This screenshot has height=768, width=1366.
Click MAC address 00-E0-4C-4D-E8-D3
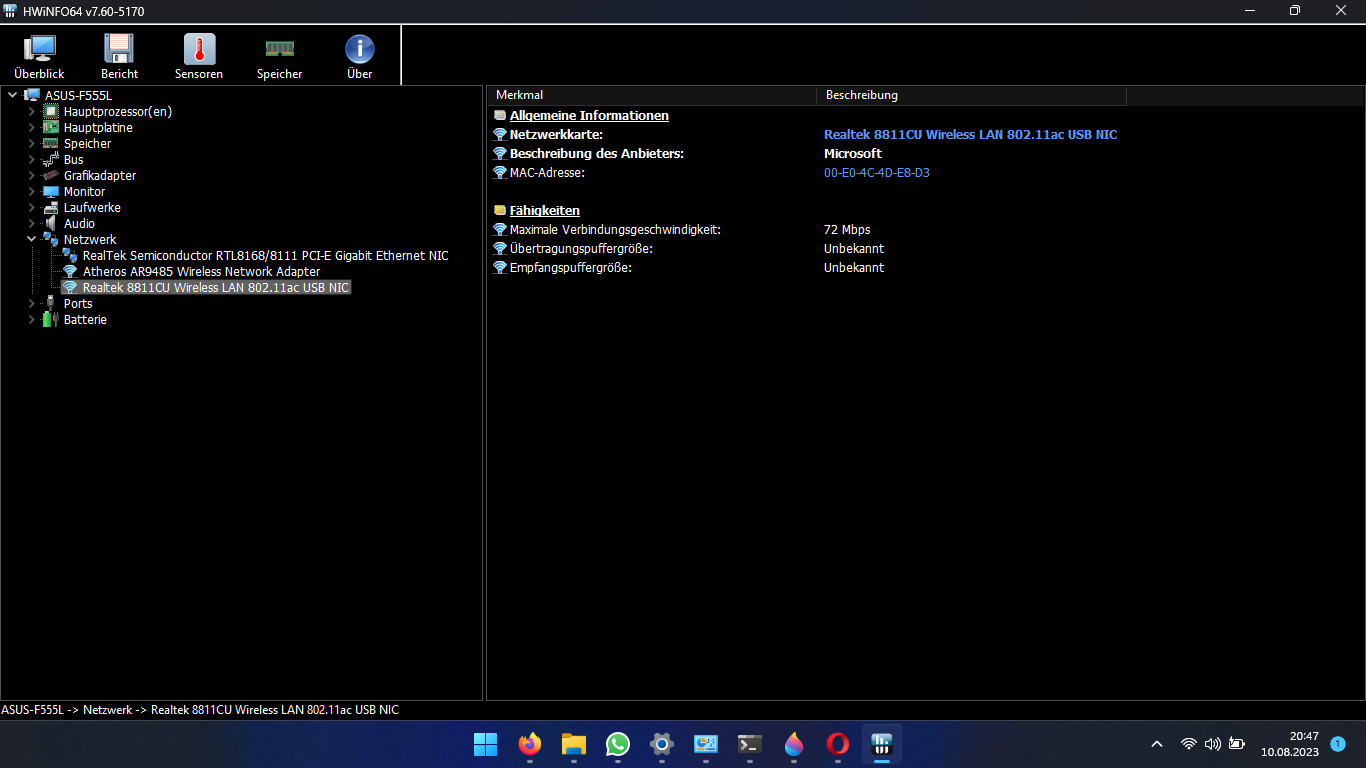pyautogui.click(x=877, y=173)
